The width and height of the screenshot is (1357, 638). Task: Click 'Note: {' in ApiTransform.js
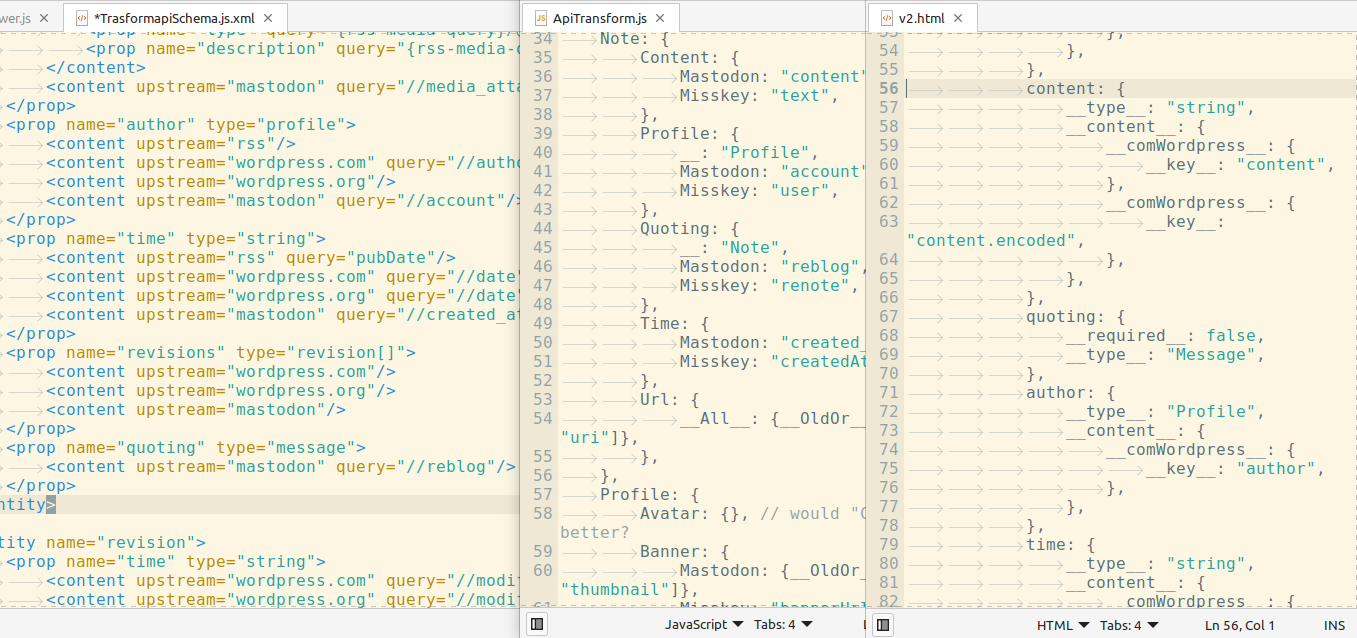pyautogui.click(x=635, y=39)
